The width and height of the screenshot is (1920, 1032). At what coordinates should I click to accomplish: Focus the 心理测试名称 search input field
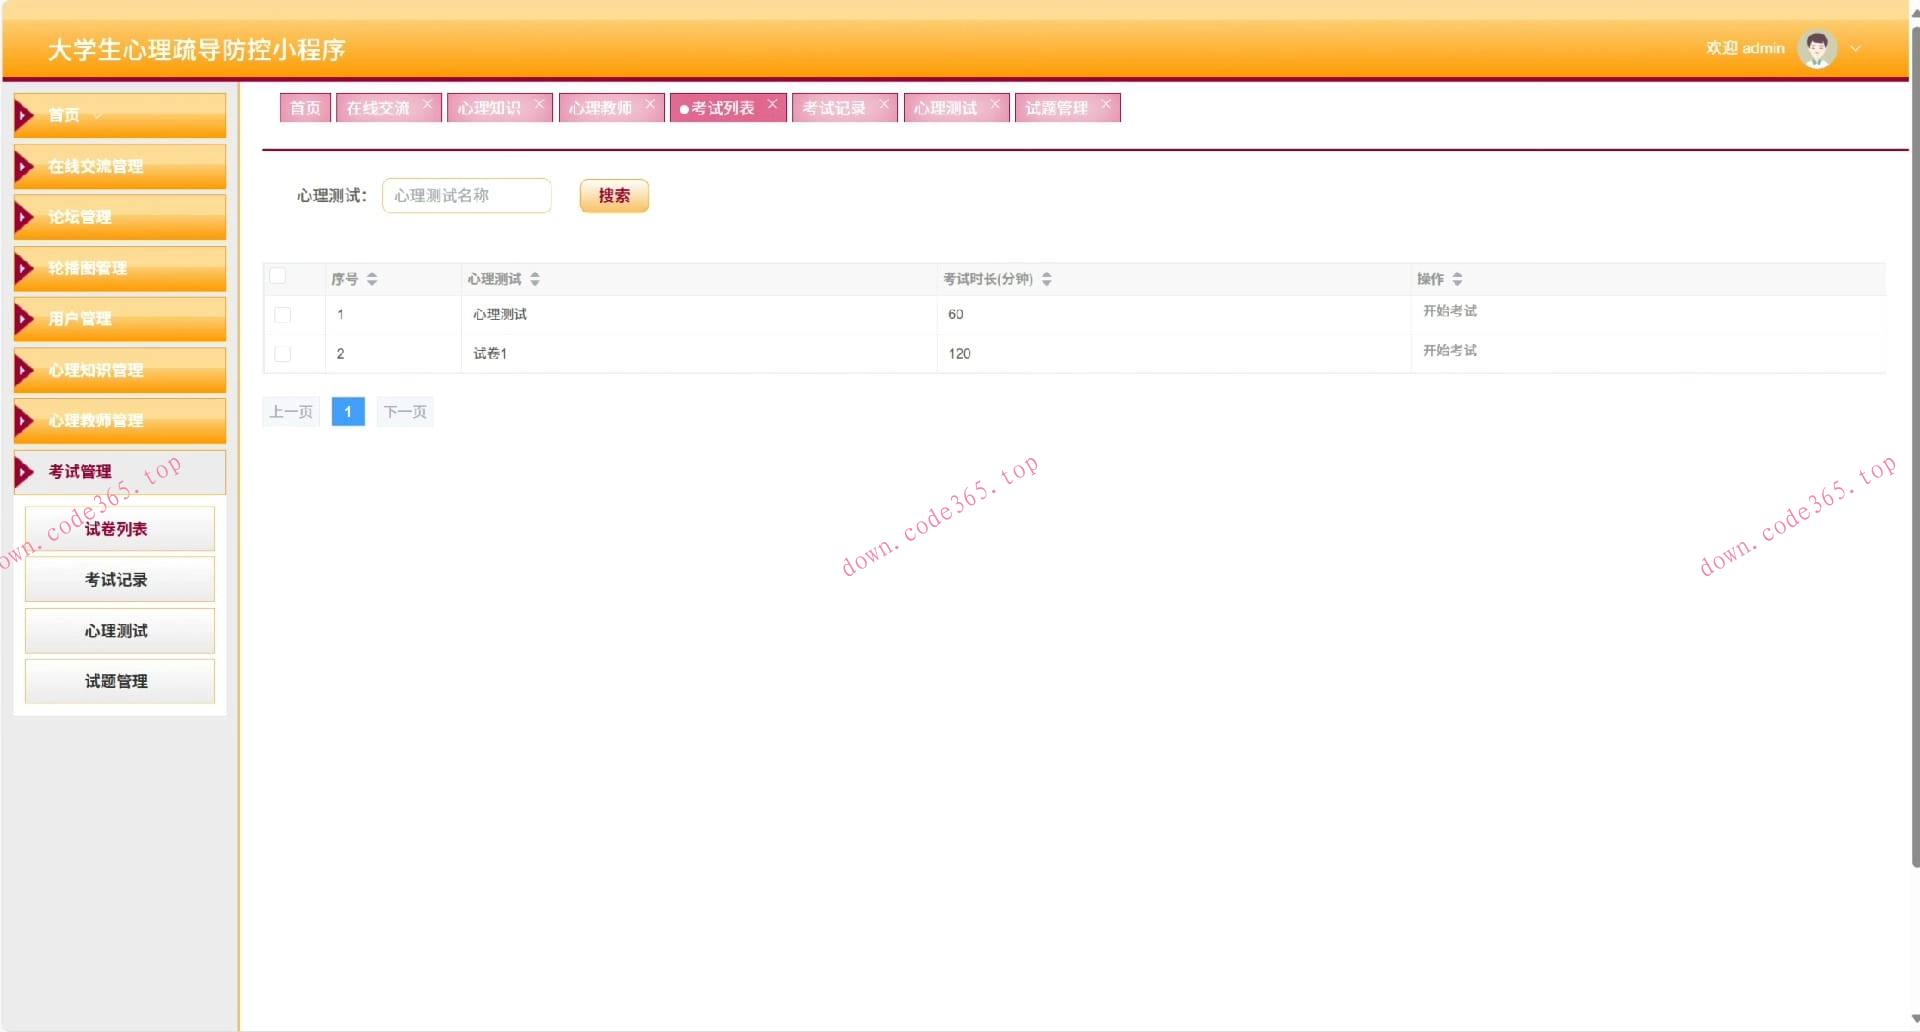click(466, 196)
